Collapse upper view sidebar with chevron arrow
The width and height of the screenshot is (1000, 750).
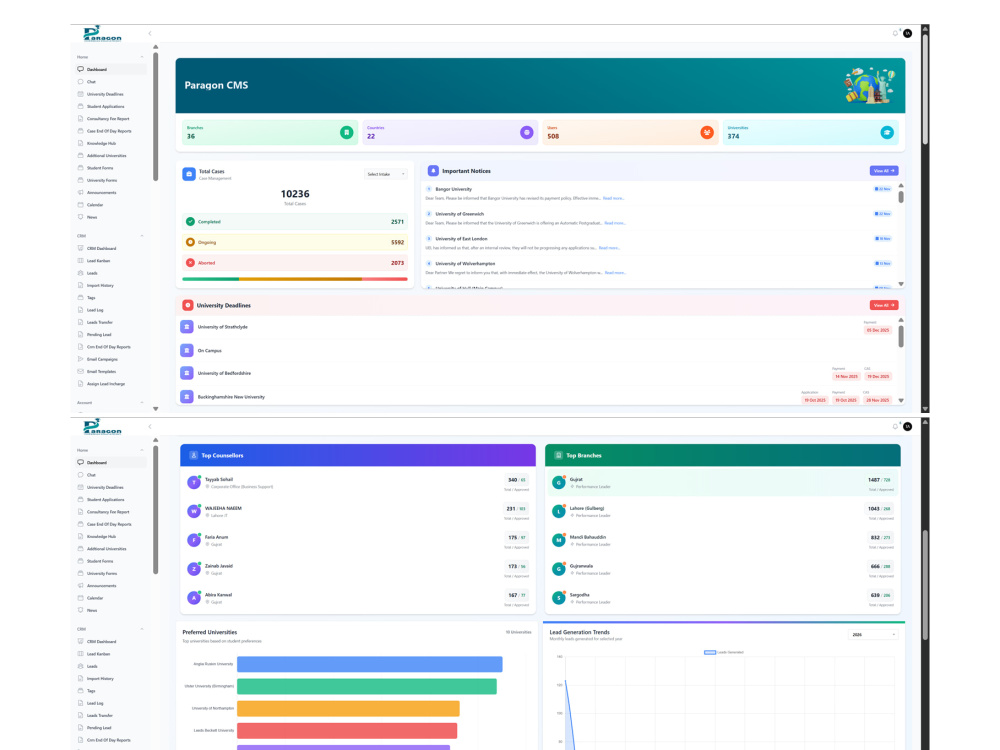pyautogui.click(x=150, y=33)
